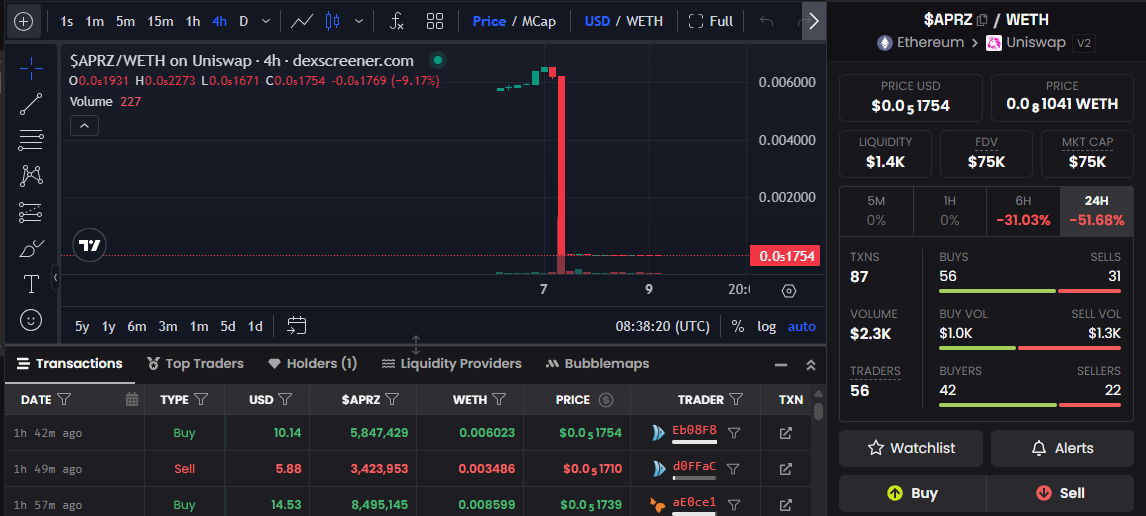Click the green Buy button
This screenshot has height=516, width=1146.
point(911,493)
